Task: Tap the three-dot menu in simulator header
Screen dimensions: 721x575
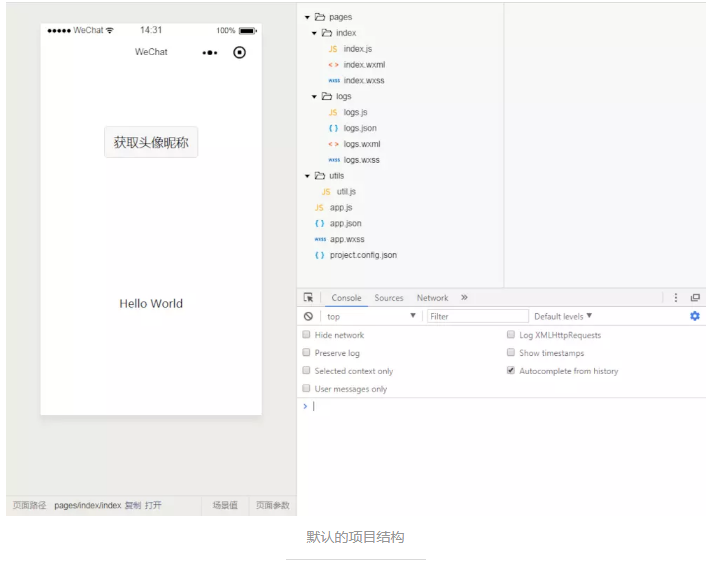Action: (210, 52)
